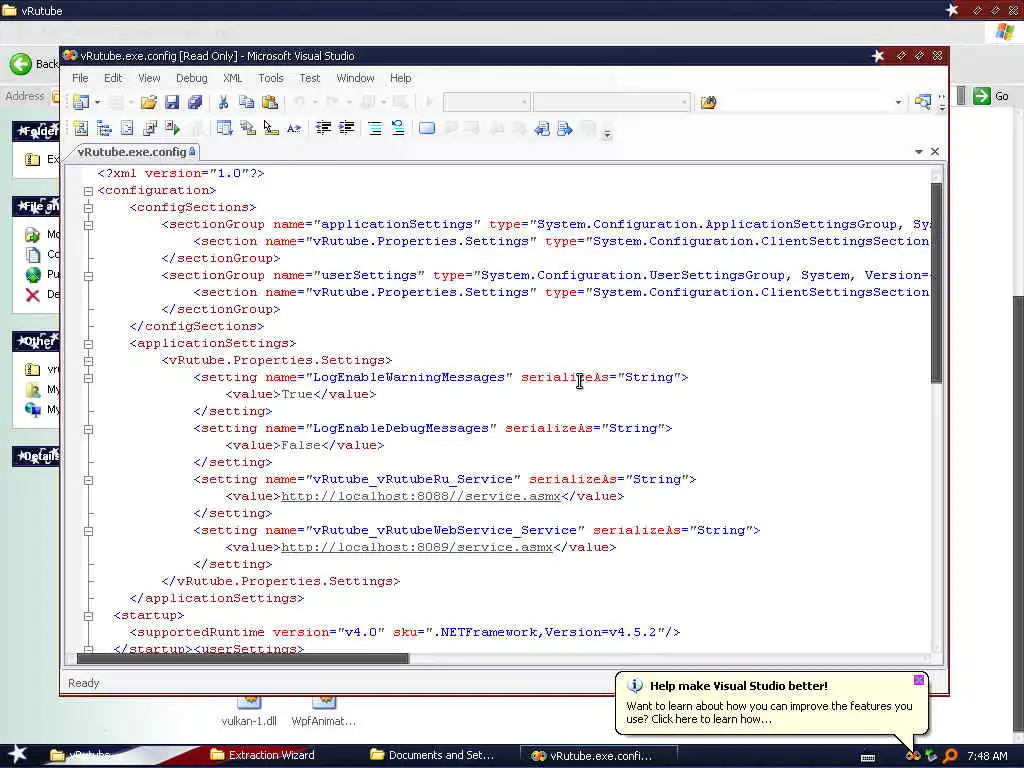The width and height of the screenshot is (1024, 768).
Task: Open the New Project button's dropdown arrow
Action: coord(97,103)
